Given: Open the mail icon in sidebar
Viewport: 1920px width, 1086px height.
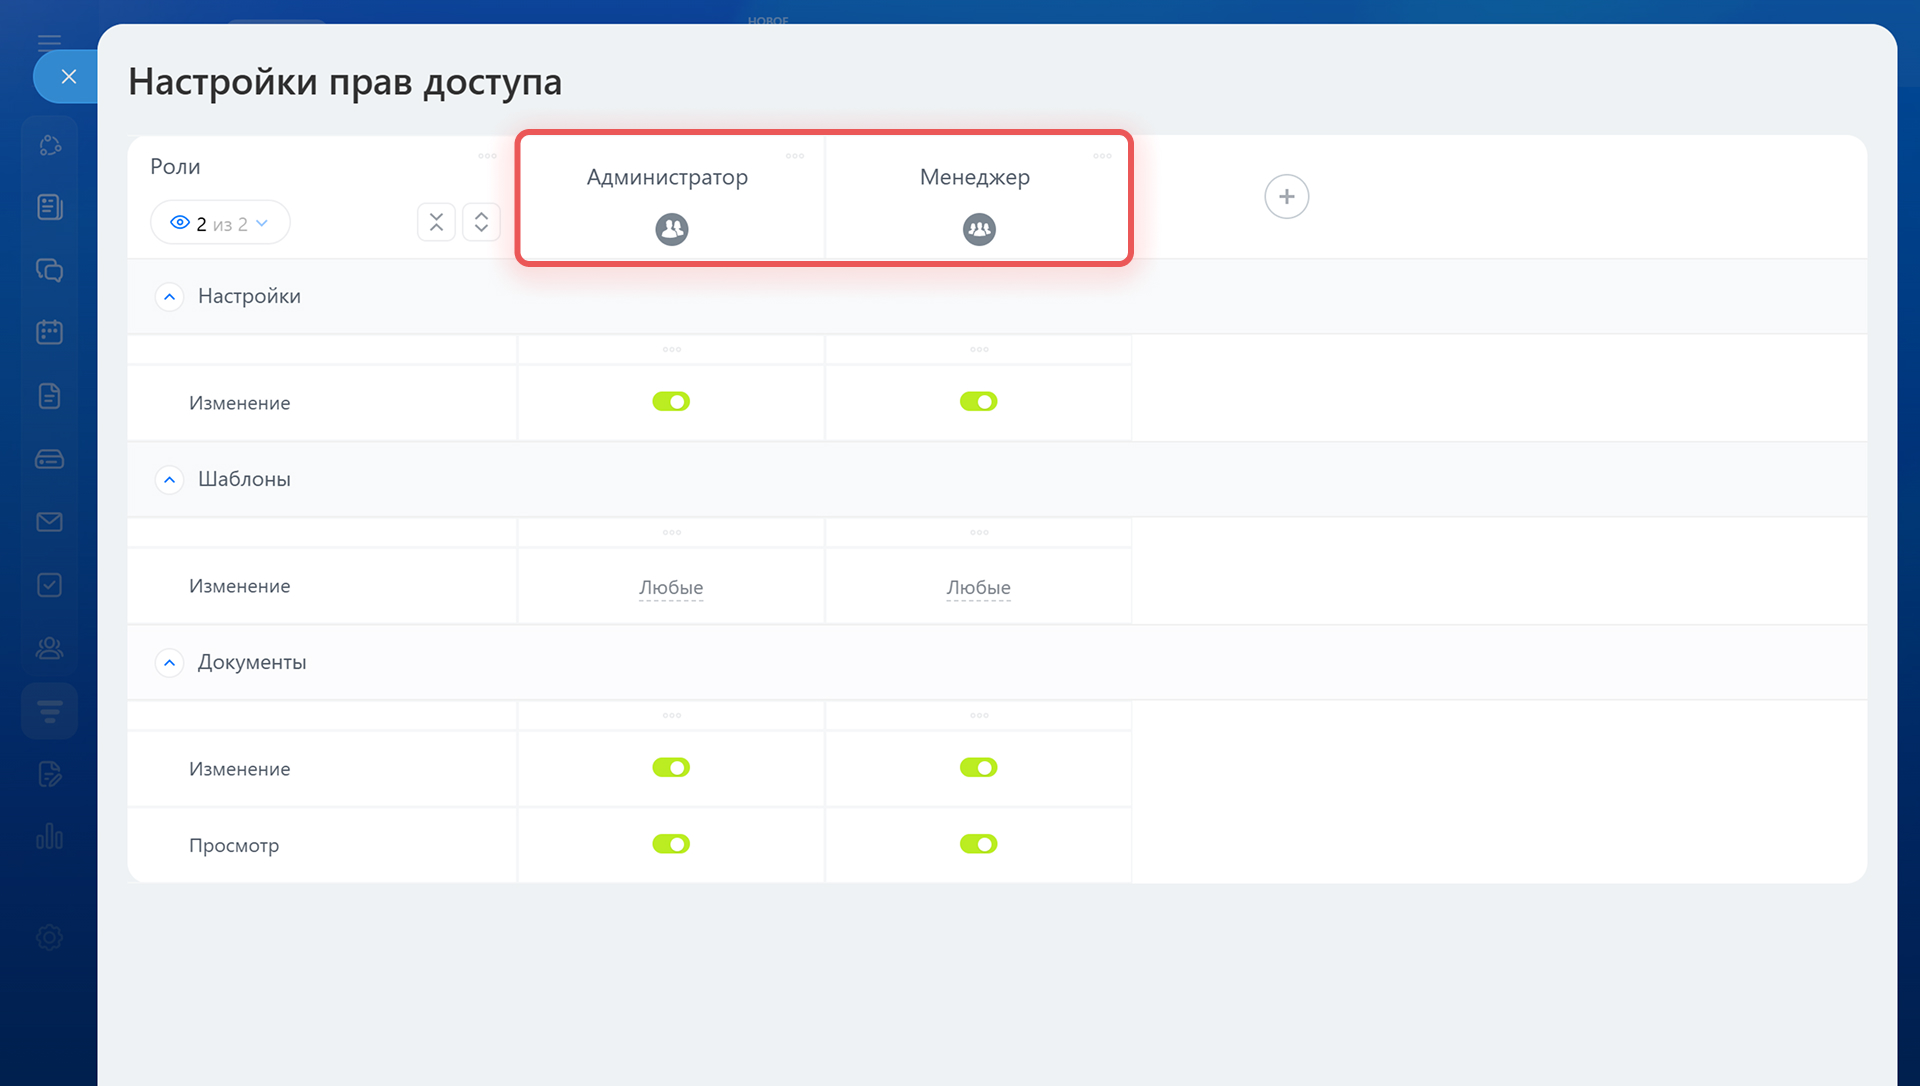Looking at the screenshot, I should pos(49,522).
